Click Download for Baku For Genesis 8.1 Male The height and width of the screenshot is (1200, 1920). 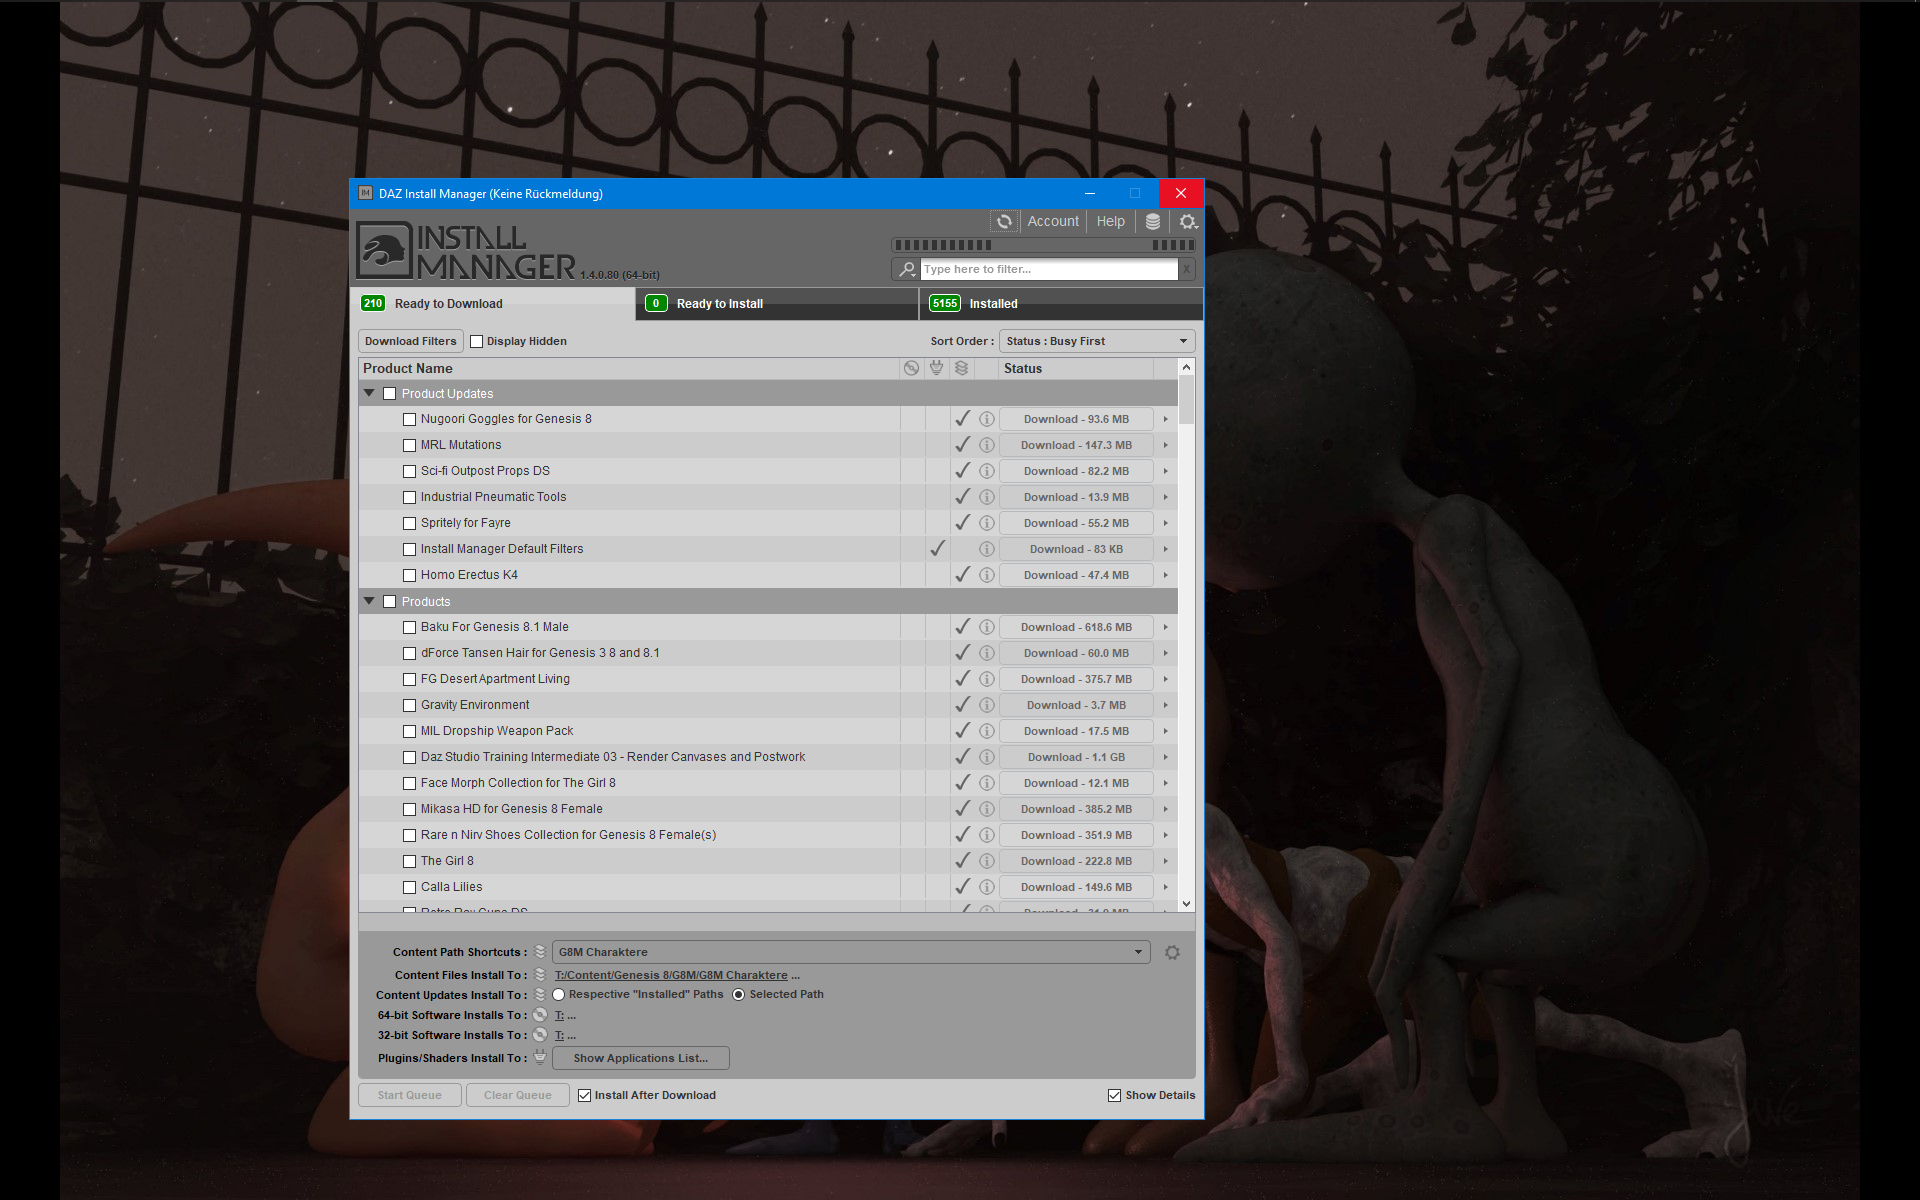(x=1075, y=627)
